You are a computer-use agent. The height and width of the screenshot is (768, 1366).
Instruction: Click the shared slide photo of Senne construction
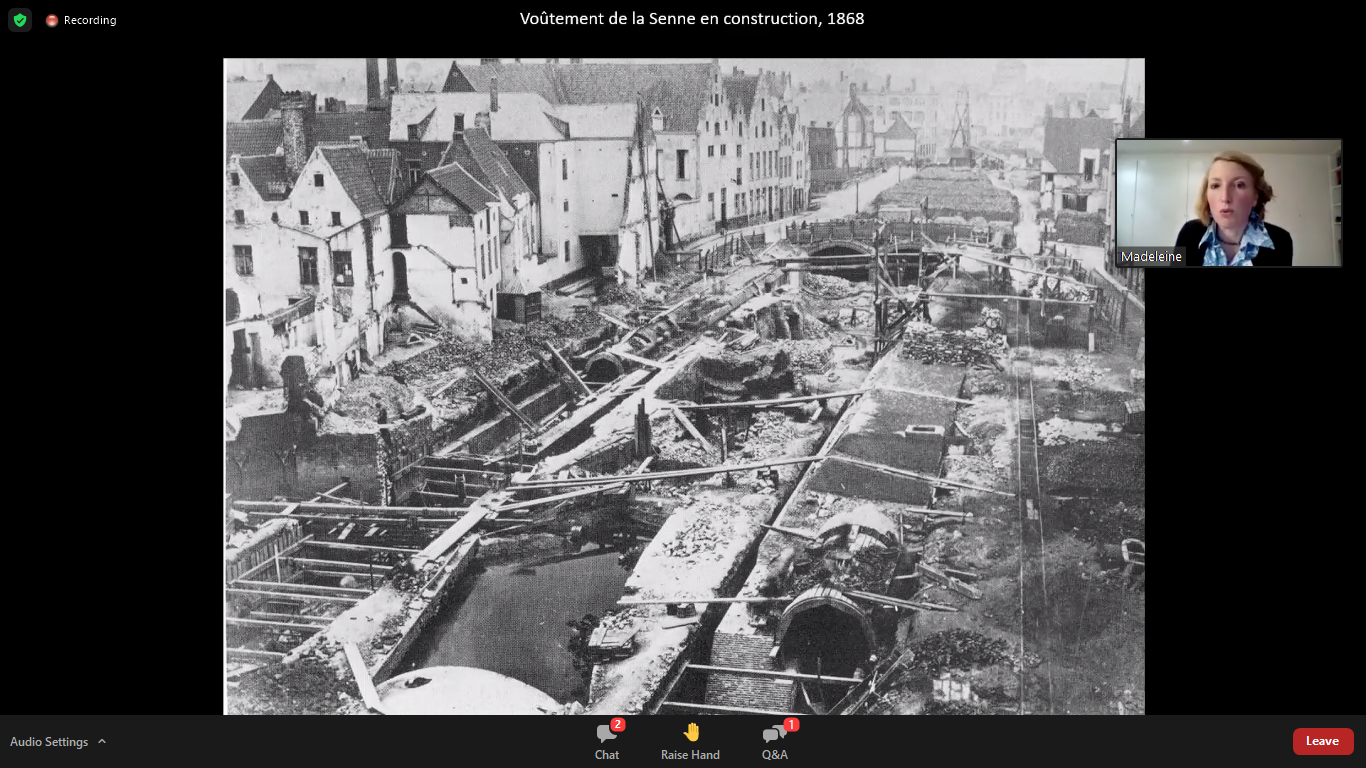click(x=684, y=386)
